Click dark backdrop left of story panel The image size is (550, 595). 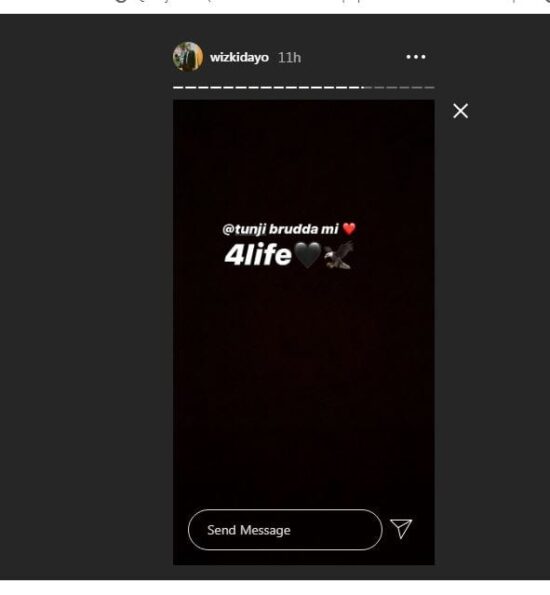pyautogui.click(x=85, y=296)
